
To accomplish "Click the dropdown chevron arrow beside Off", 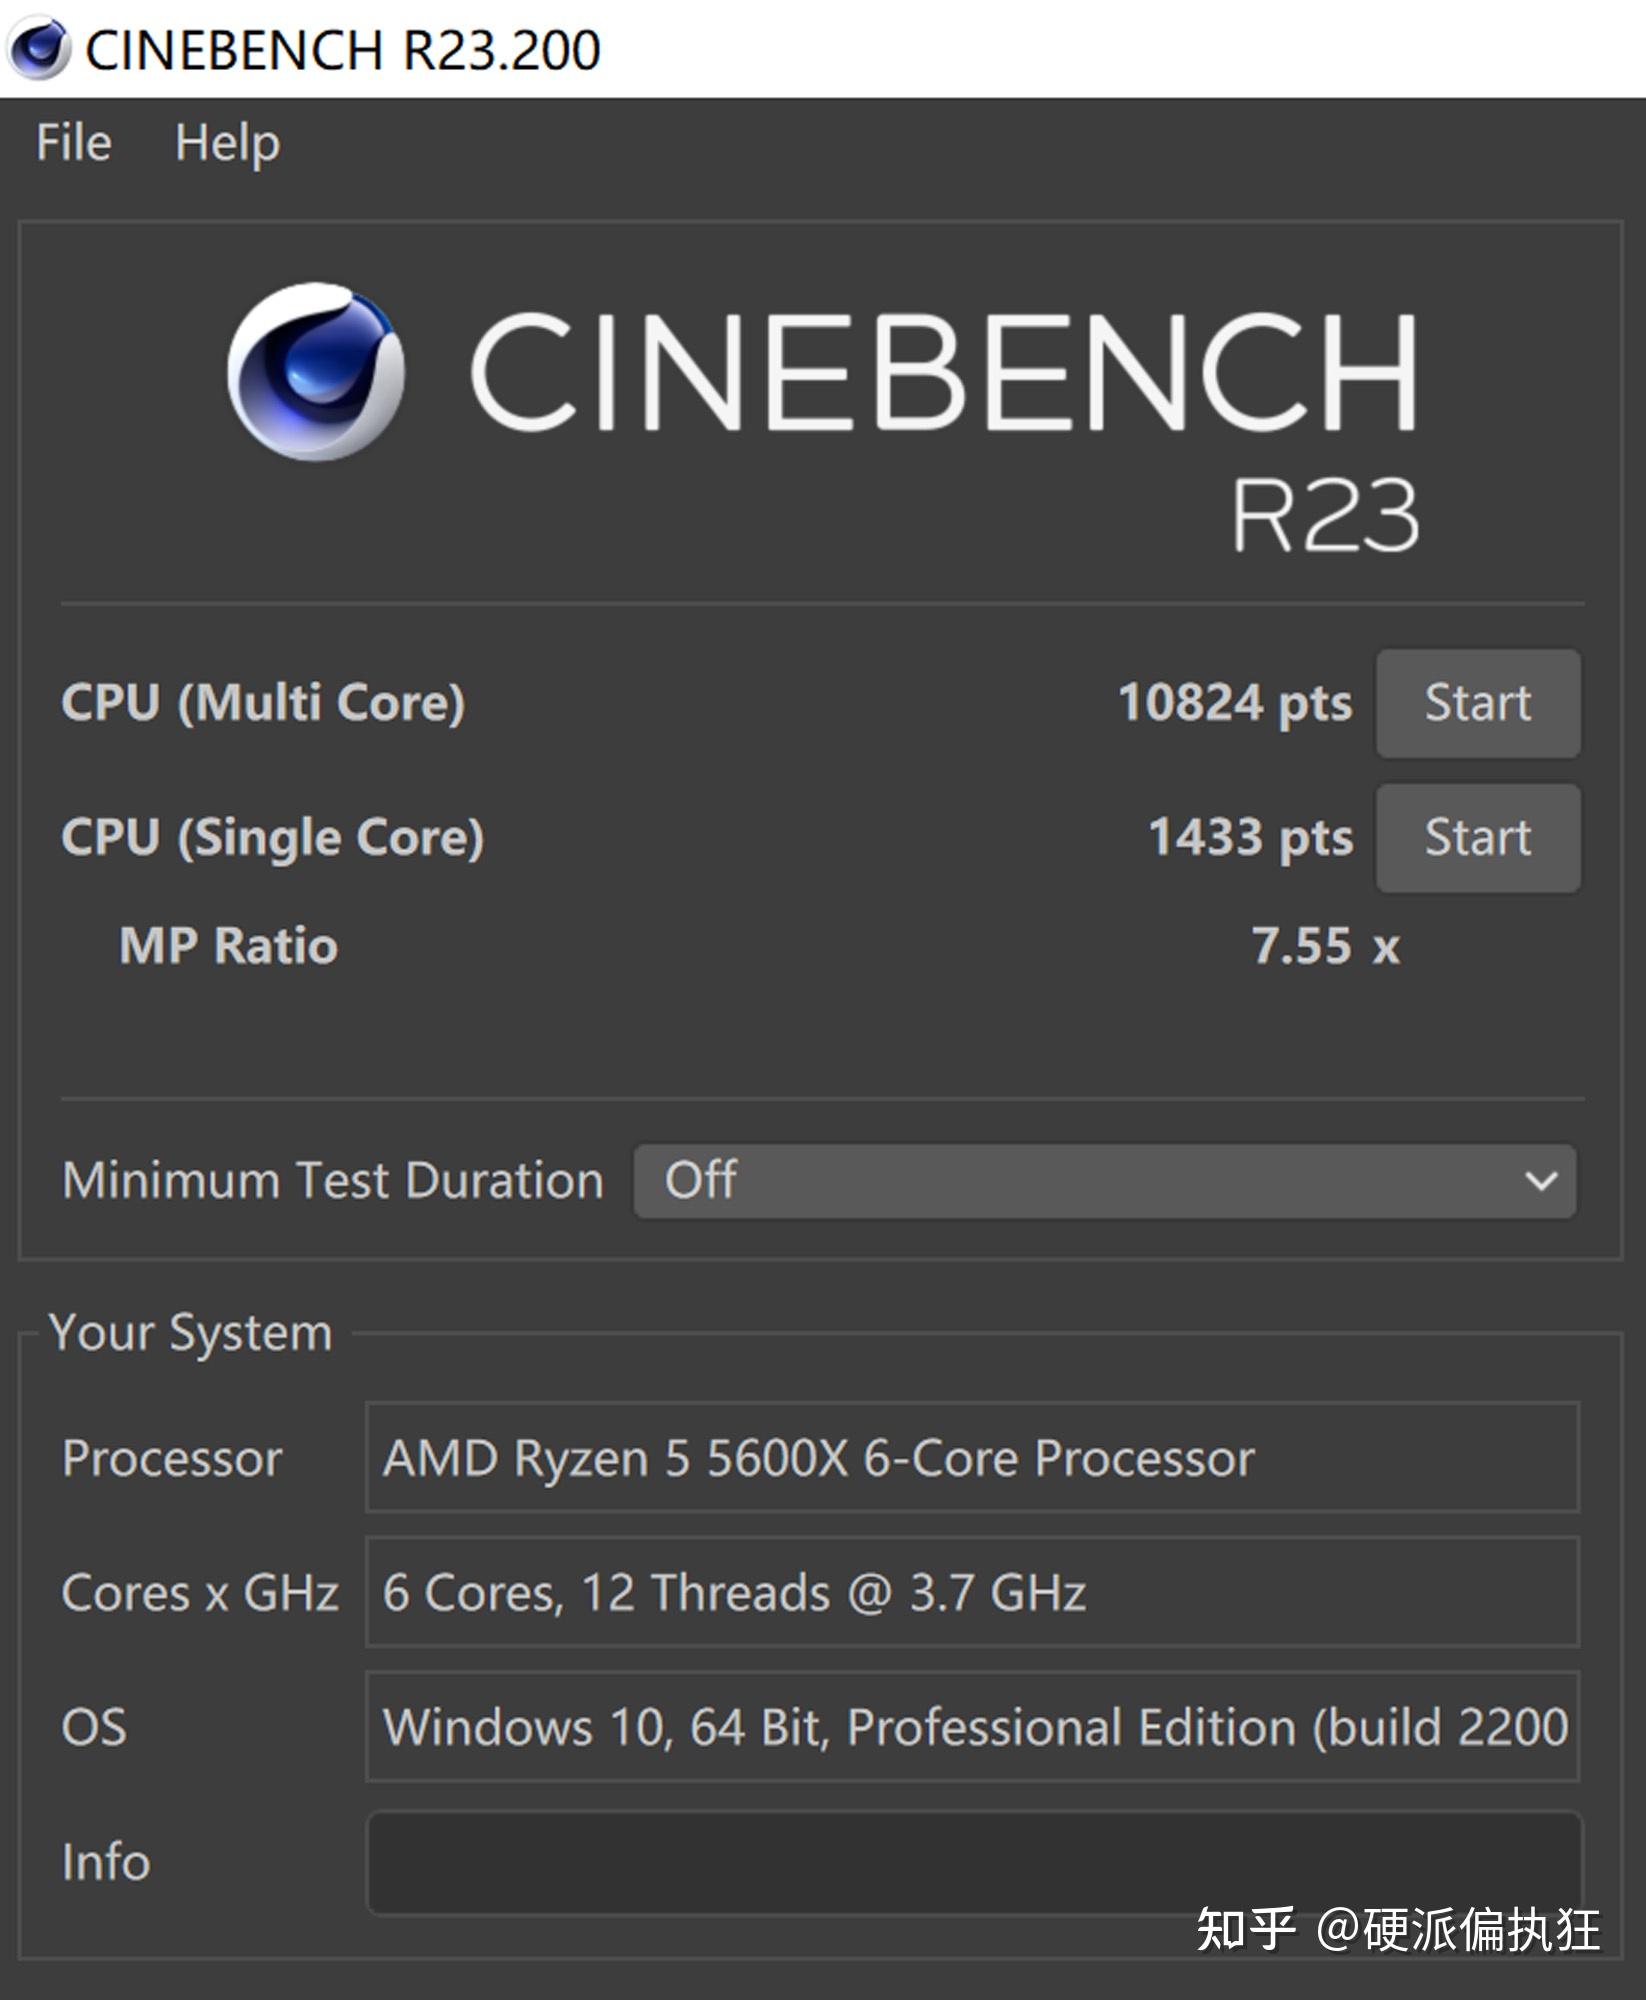I will [x=1541, y=1181].
